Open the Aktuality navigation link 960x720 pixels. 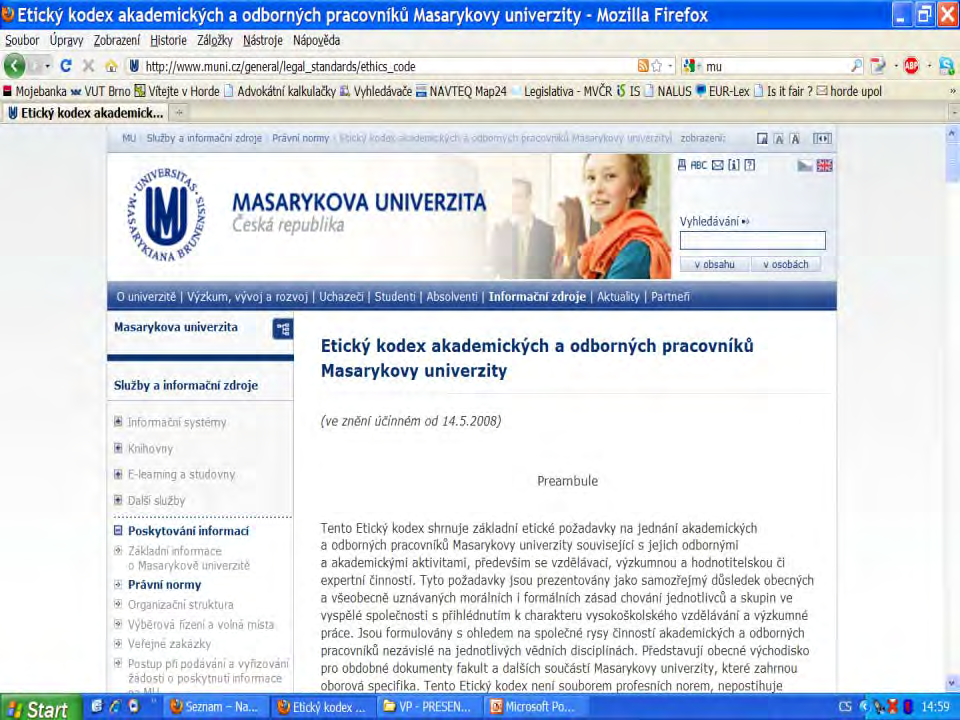618,296
